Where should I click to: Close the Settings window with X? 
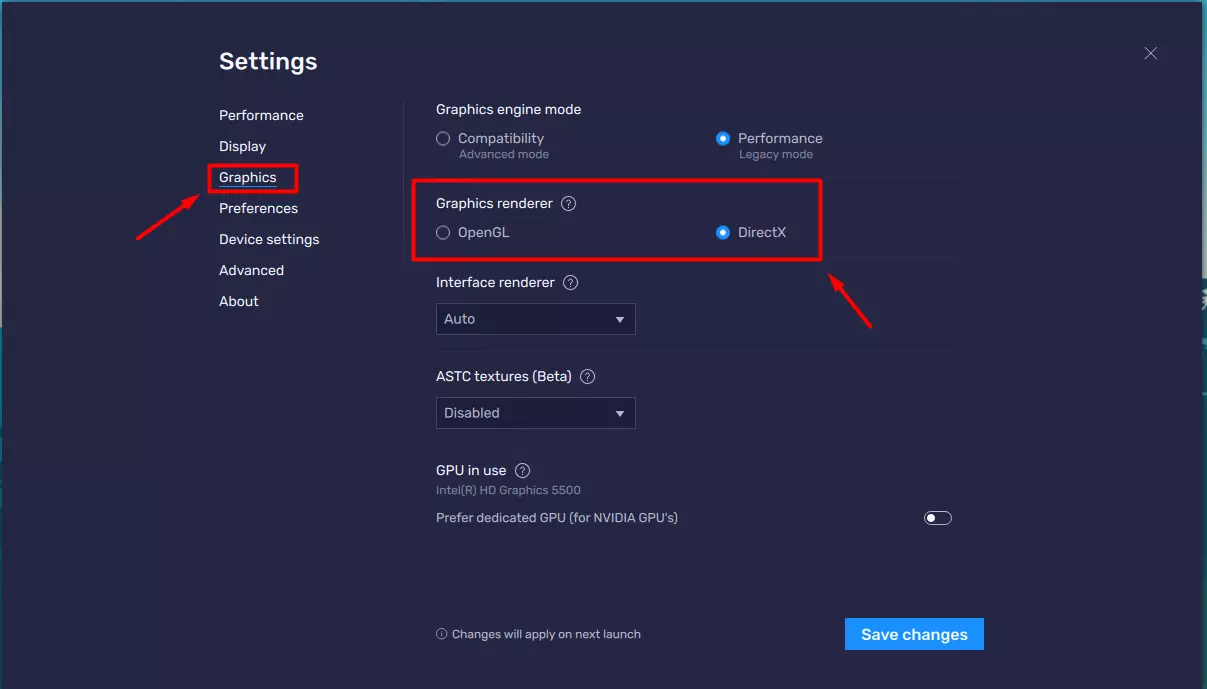1151,54
